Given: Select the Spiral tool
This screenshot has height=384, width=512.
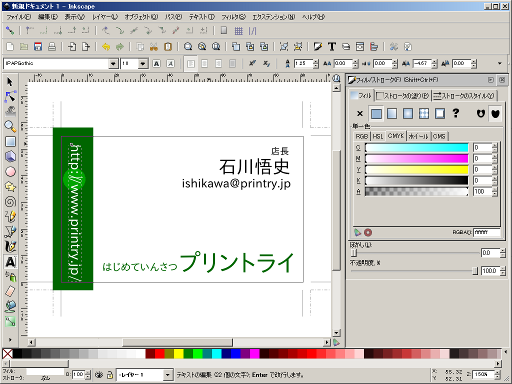Looking at the screenshot, I should [x=10, y=202].
